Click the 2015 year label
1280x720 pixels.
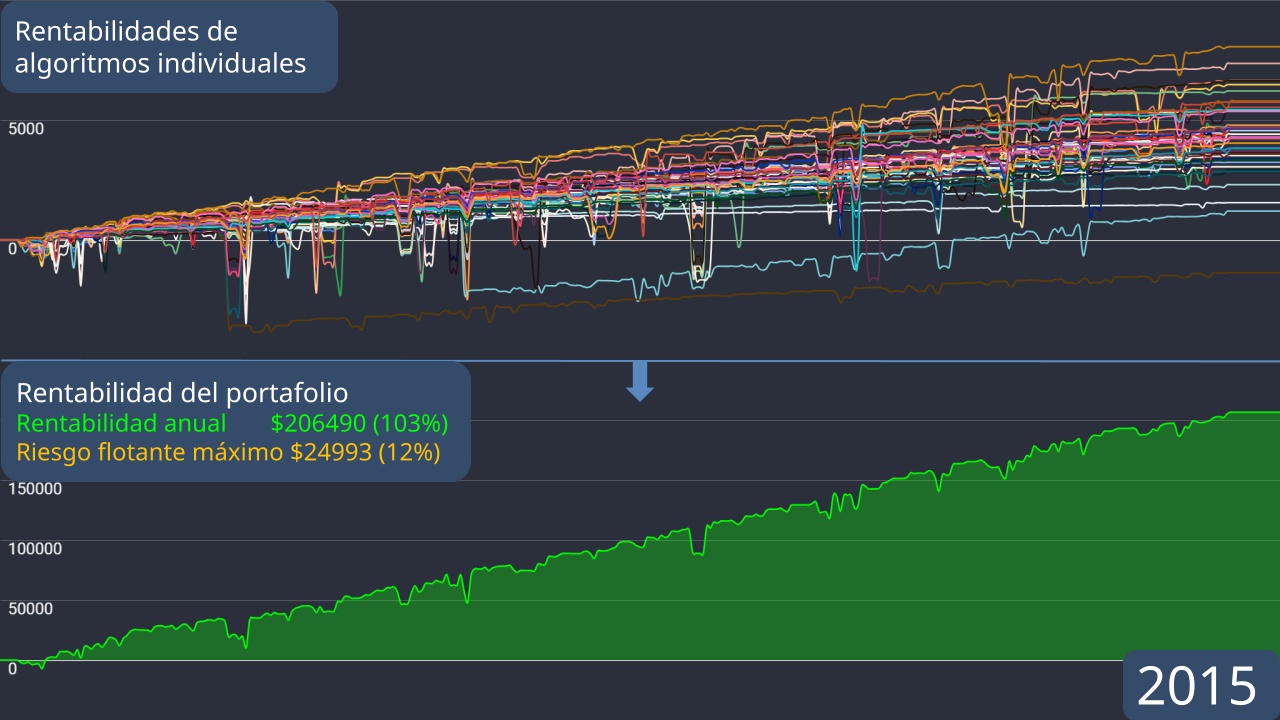click(1197, 686)
